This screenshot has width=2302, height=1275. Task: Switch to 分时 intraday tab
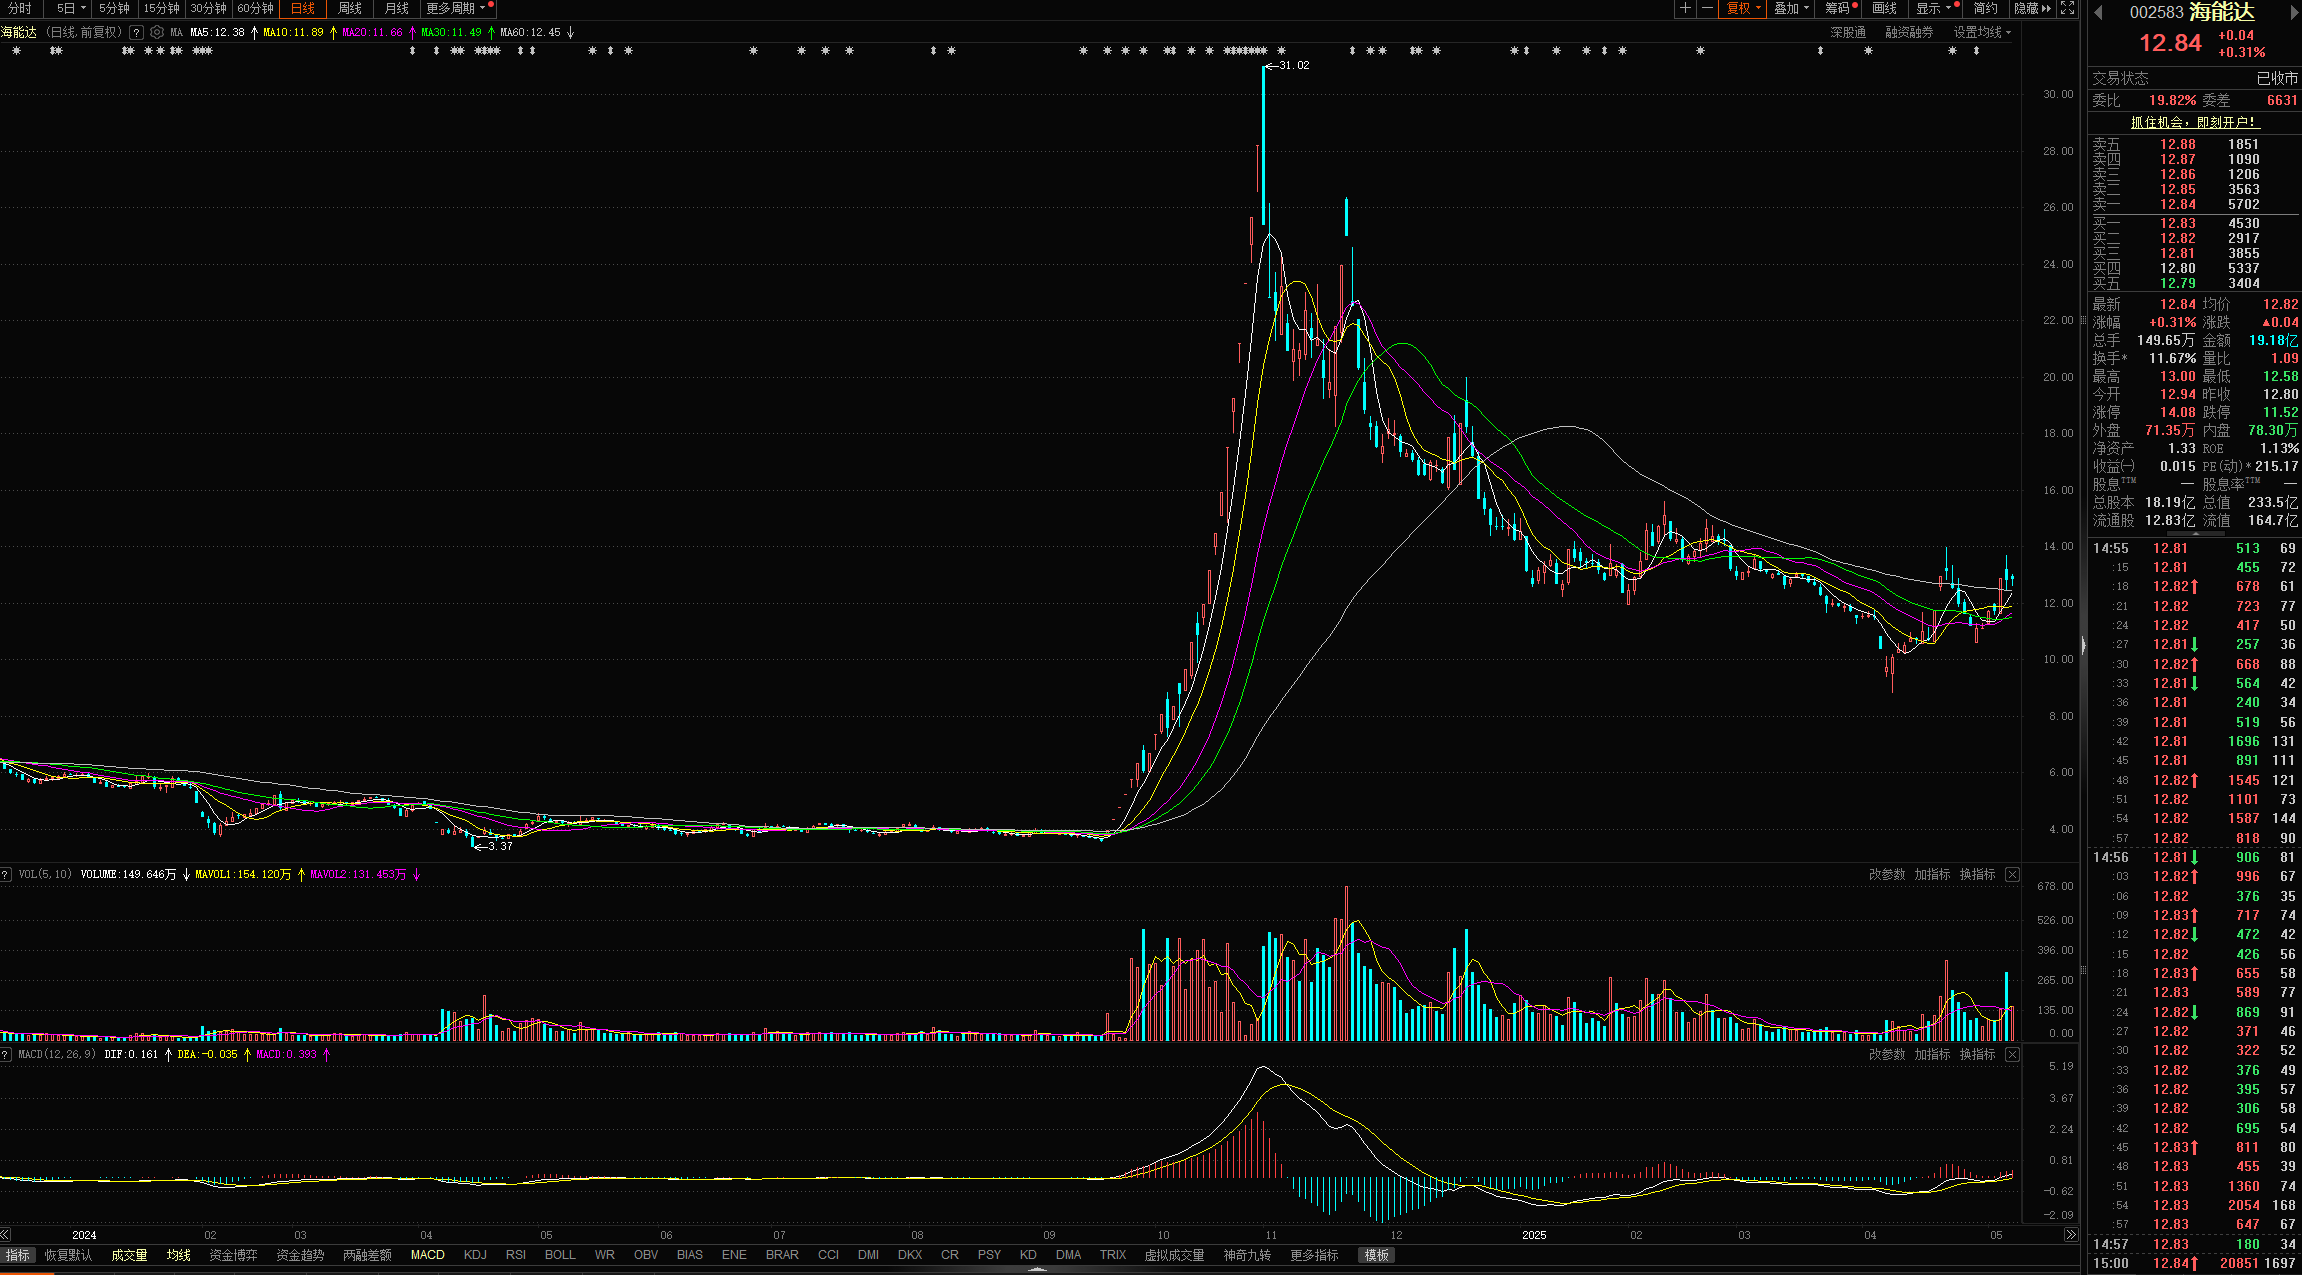click(x=19, y=8)
